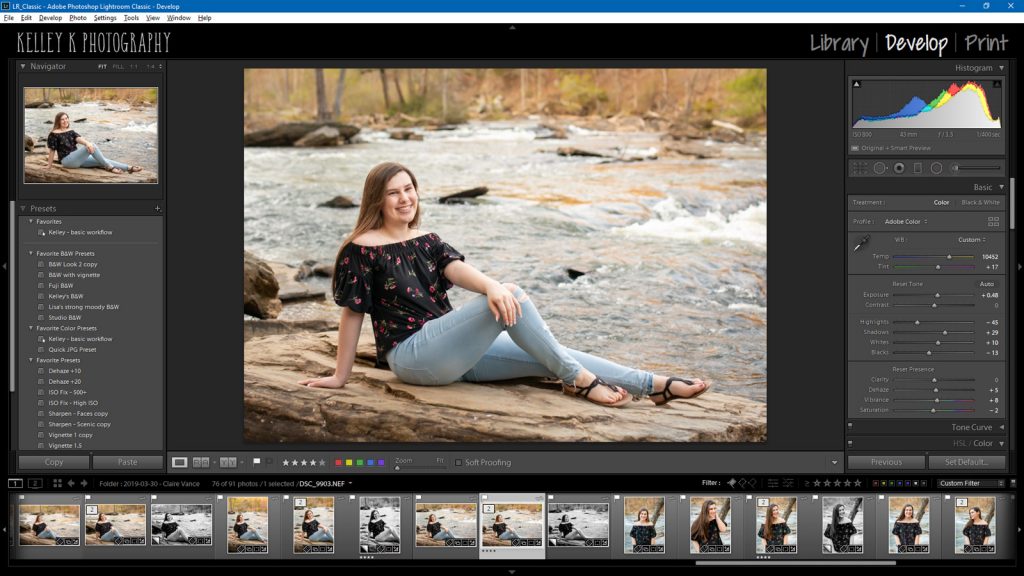
Task: Collapse the Favorites preset group
Action: (x=31, y=221)
